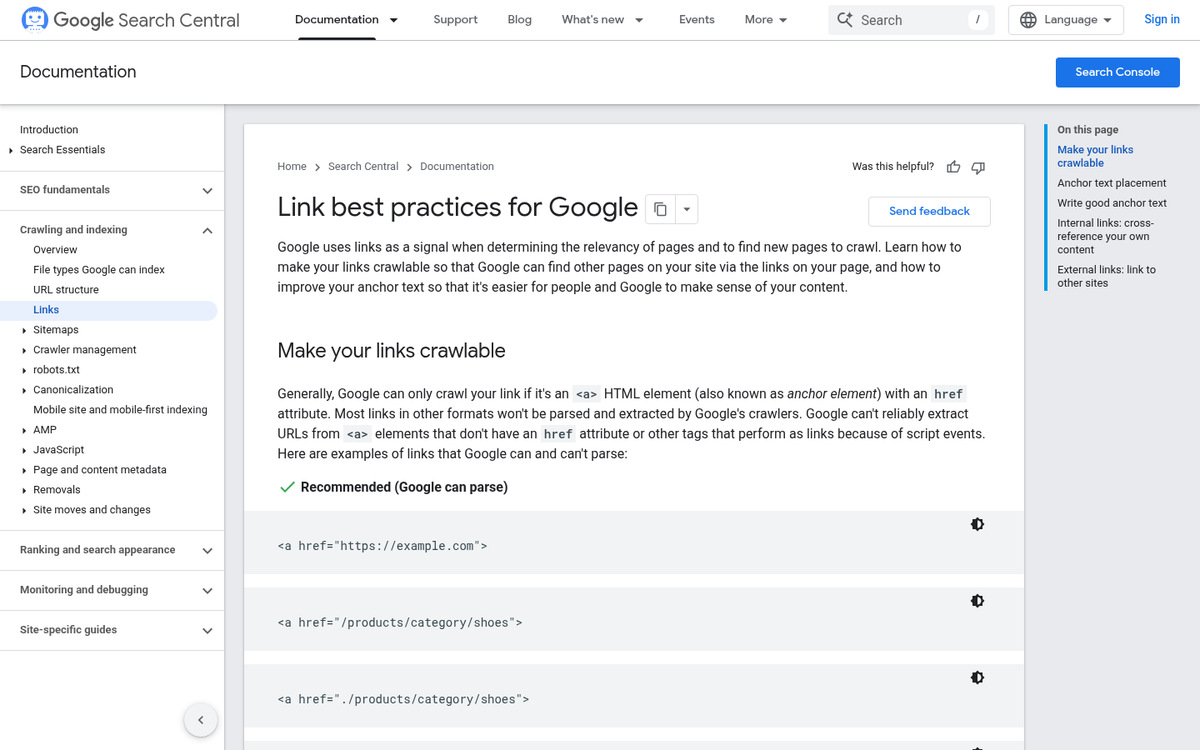Expand the Sitemaps tree item
Screen dimensions: 1200x750
click(24, 330)
